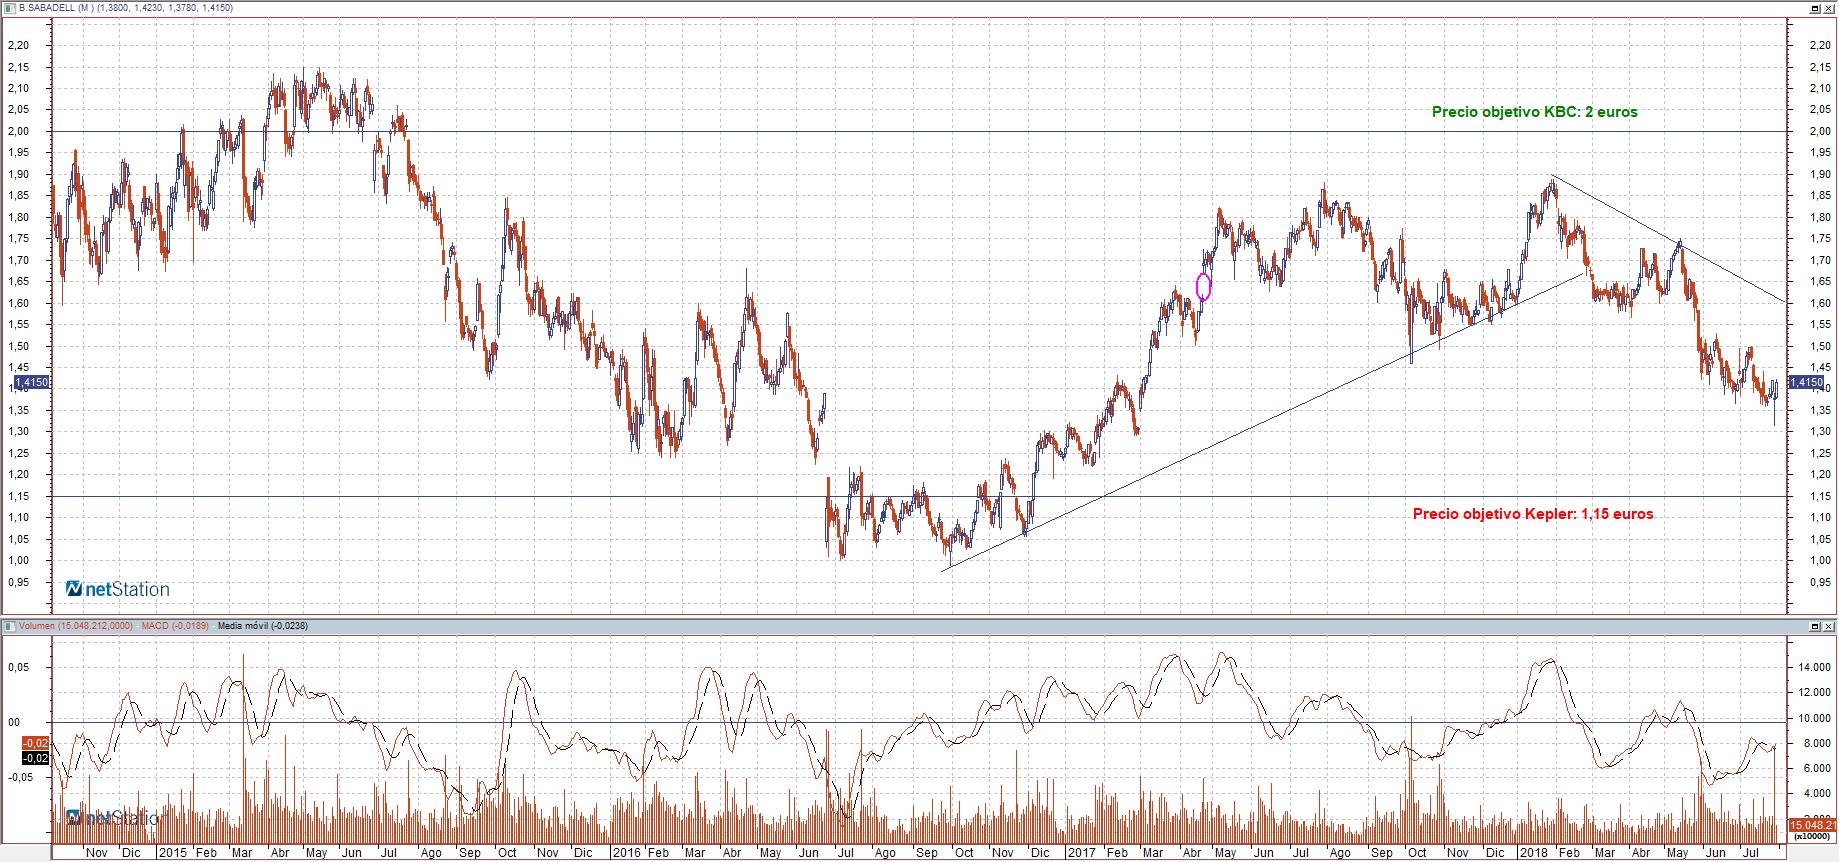The image size is (1839, 862).
Task: Select the Media móvil (-0,0238) legend label
Action: [262, 626]
